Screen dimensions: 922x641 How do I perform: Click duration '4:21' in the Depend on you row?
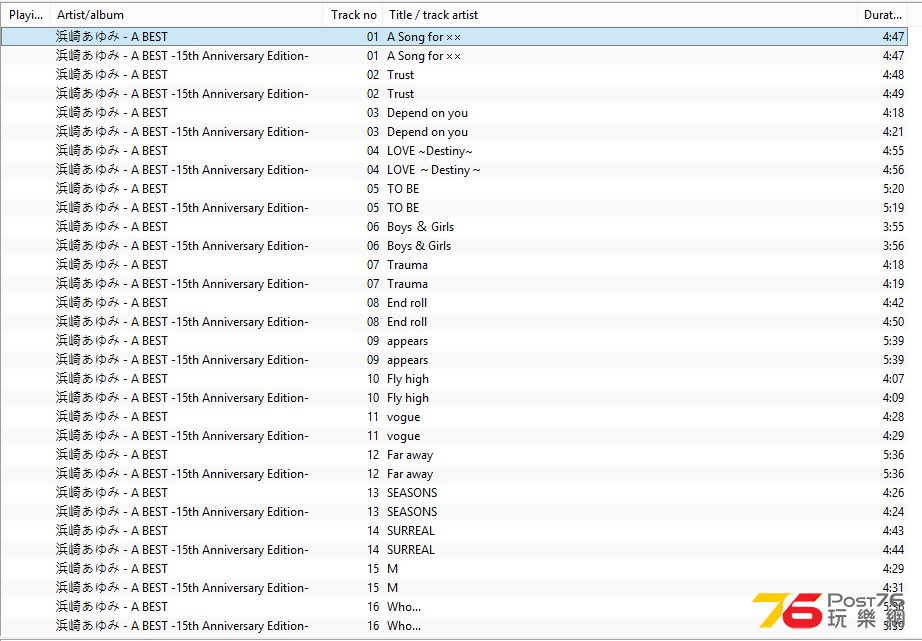893,132
